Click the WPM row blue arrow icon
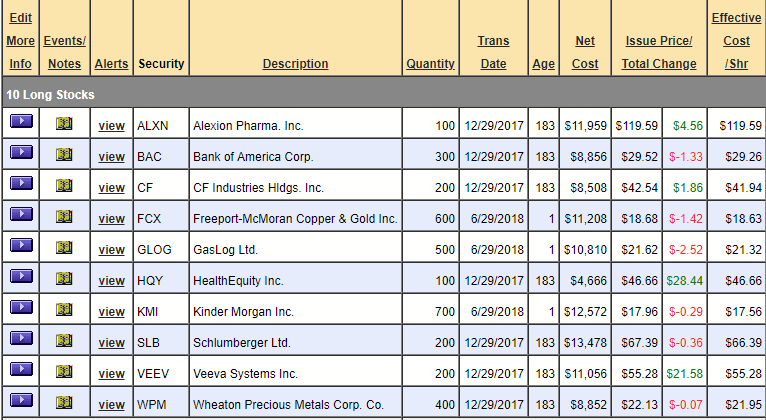The width and height of the screenshot is (766, 420). [x=21, y=400]
